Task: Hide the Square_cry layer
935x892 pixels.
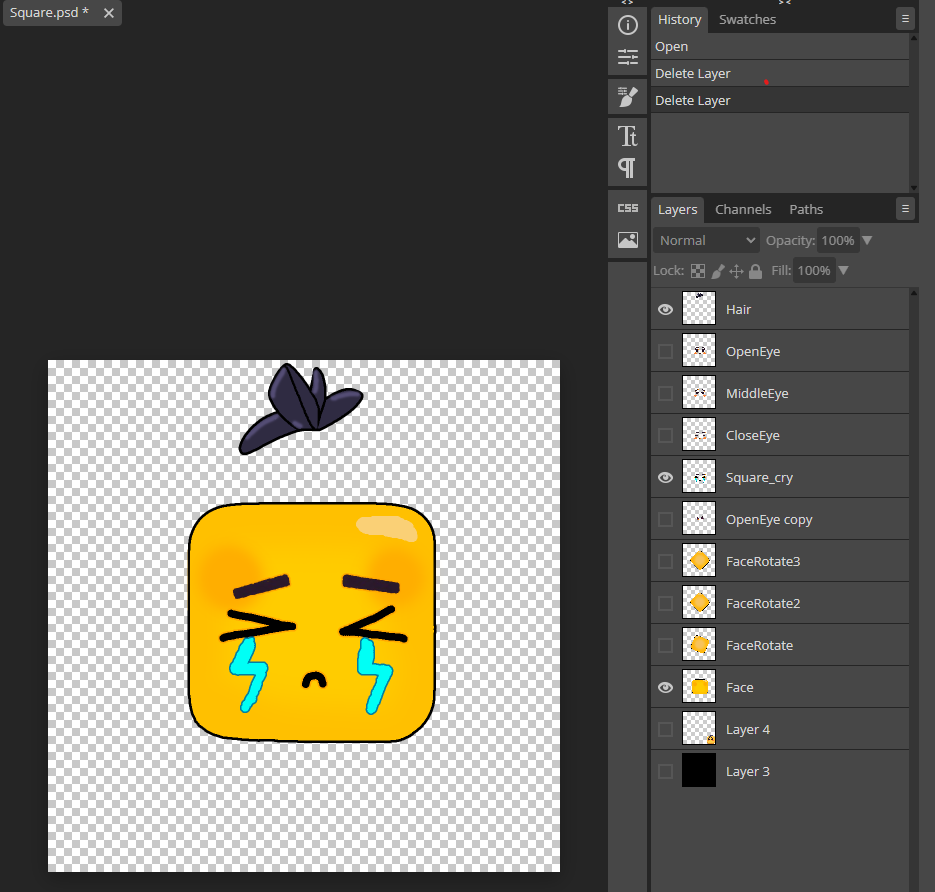Action: point(665,478)
